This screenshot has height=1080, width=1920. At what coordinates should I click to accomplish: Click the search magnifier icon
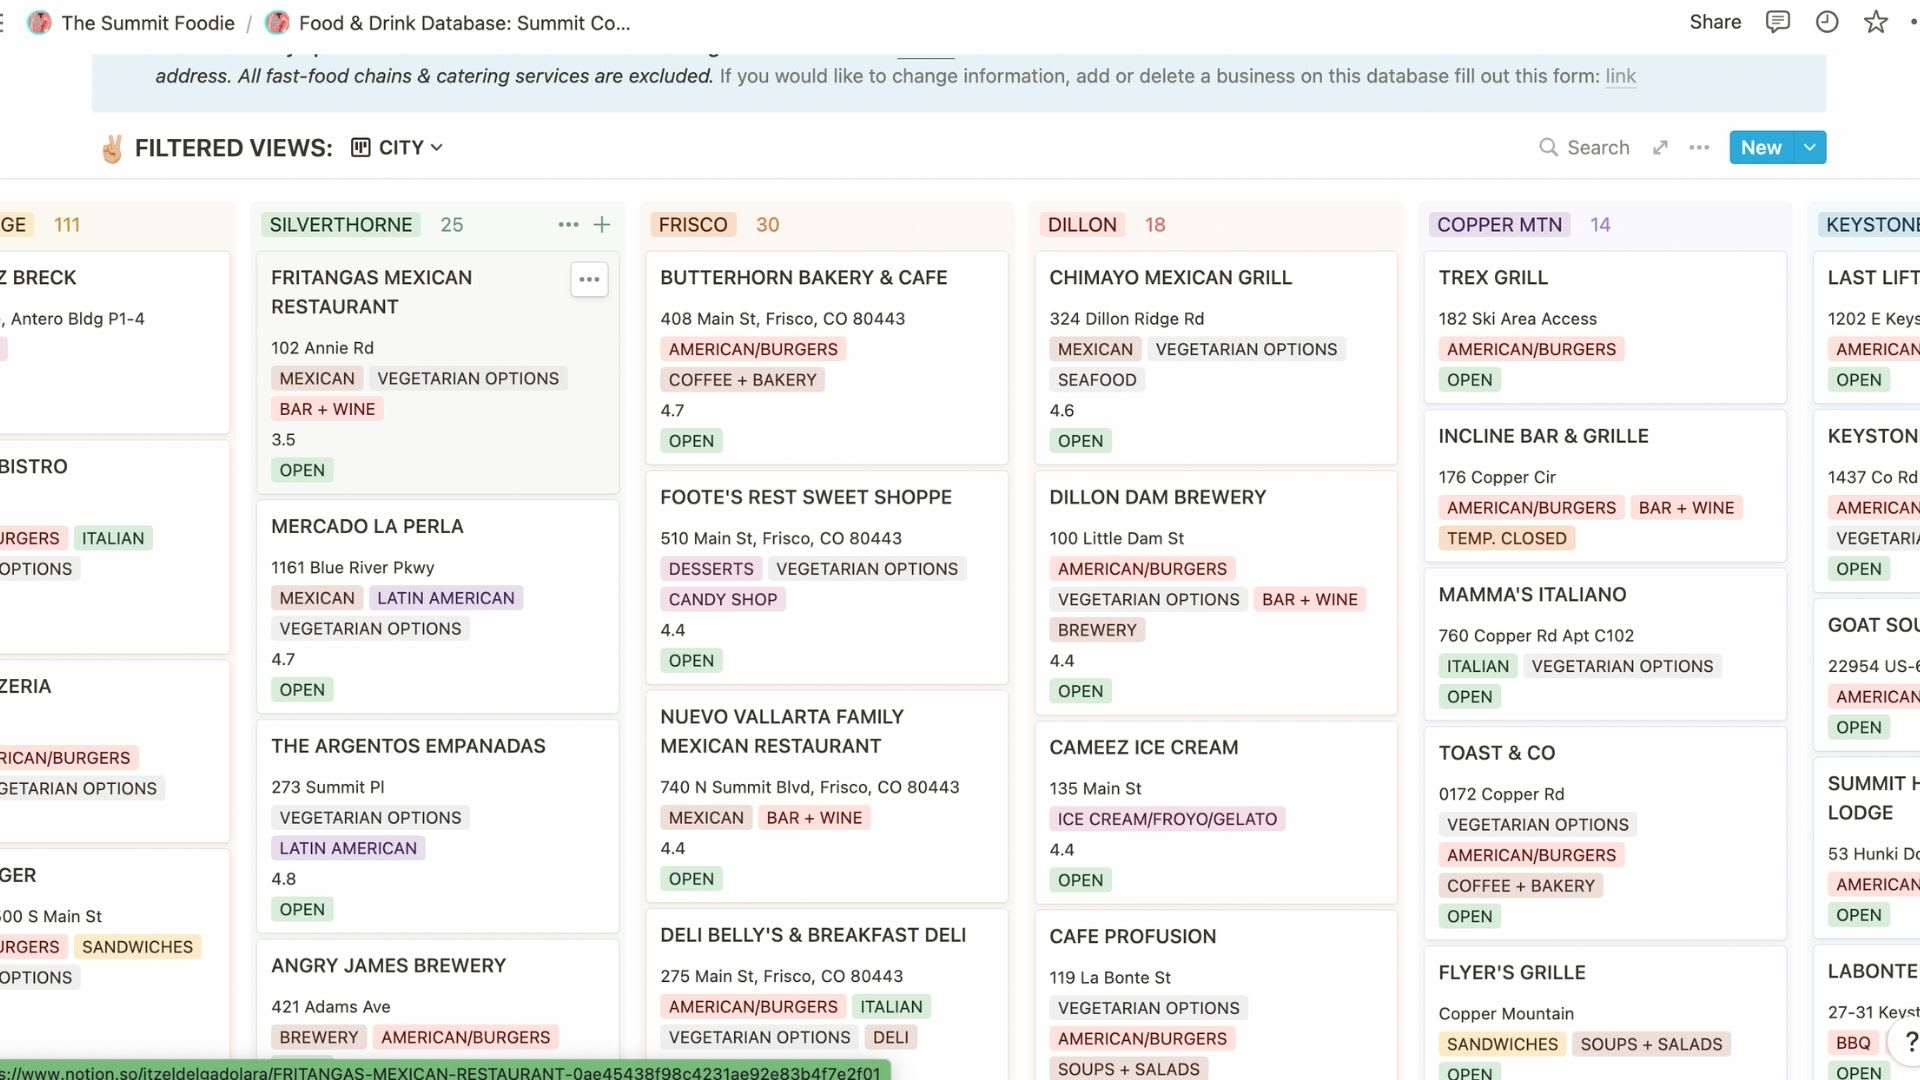click(x=1548, y=147)
